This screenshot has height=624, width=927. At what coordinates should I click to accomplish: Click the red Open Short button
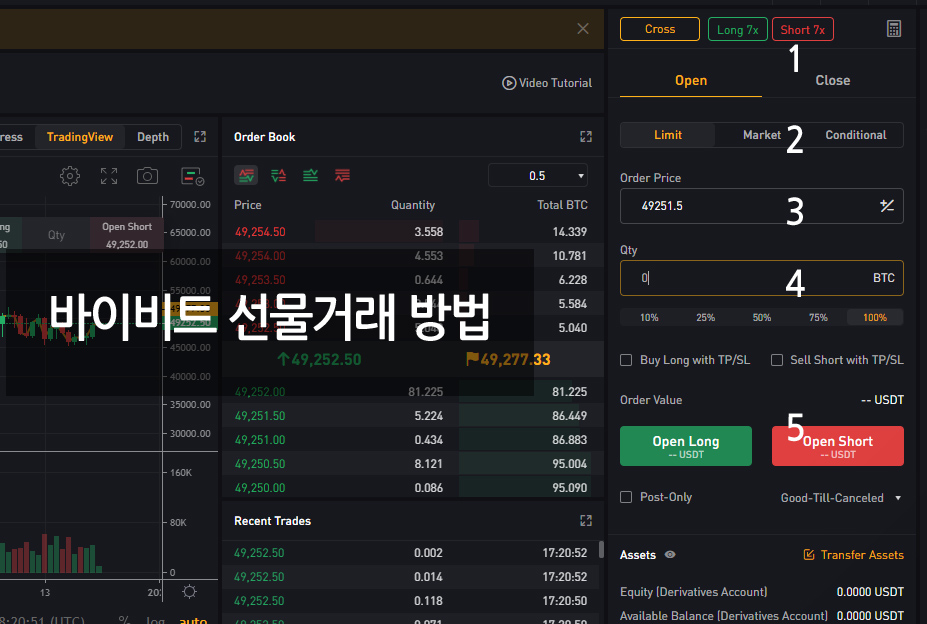tap(838, 446)
